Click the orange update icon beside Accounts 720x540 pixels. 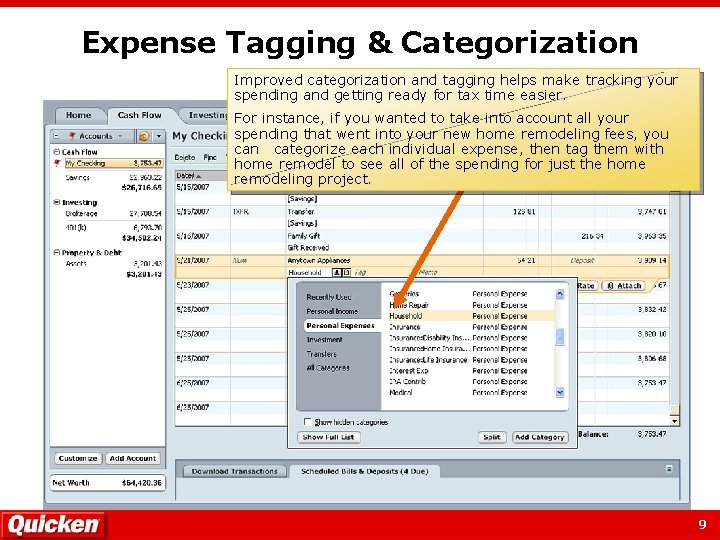pos(144,136)
